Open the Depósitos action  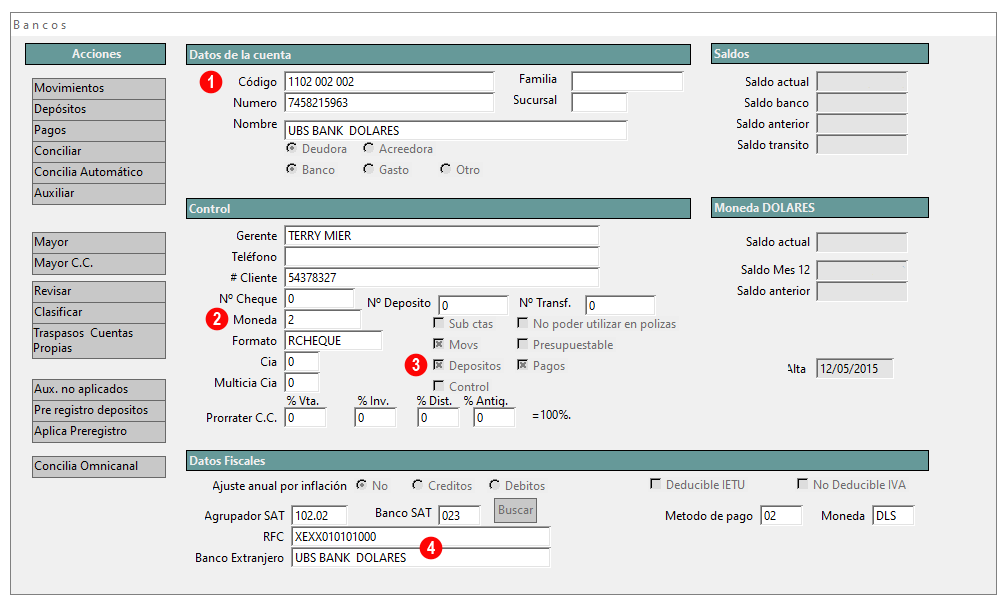(x=99, y=109)
